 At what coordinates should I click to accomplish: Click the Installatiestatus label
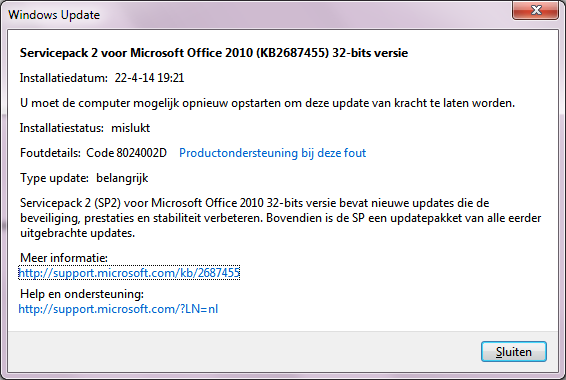pos(62,128)
